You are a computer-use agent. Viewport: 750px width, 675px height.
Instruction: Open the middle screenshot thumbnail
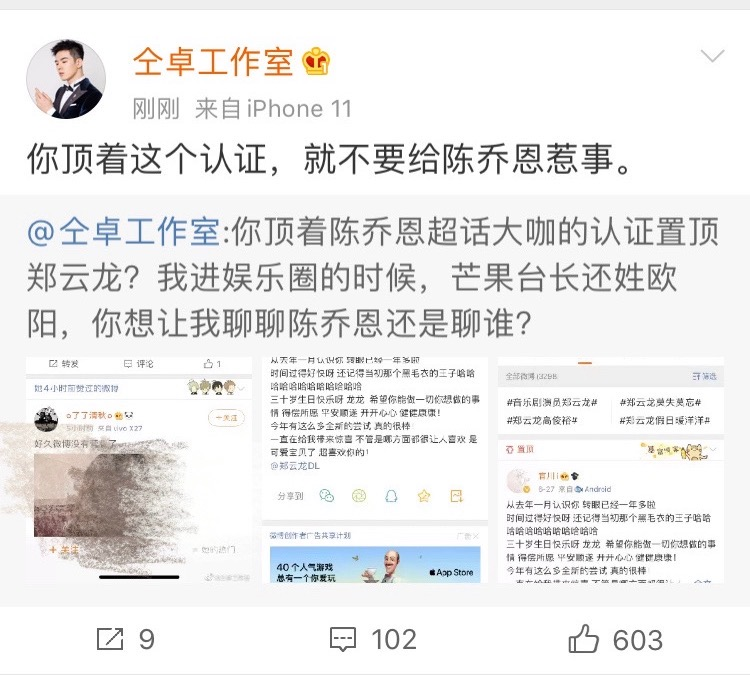tap(375, 470)
